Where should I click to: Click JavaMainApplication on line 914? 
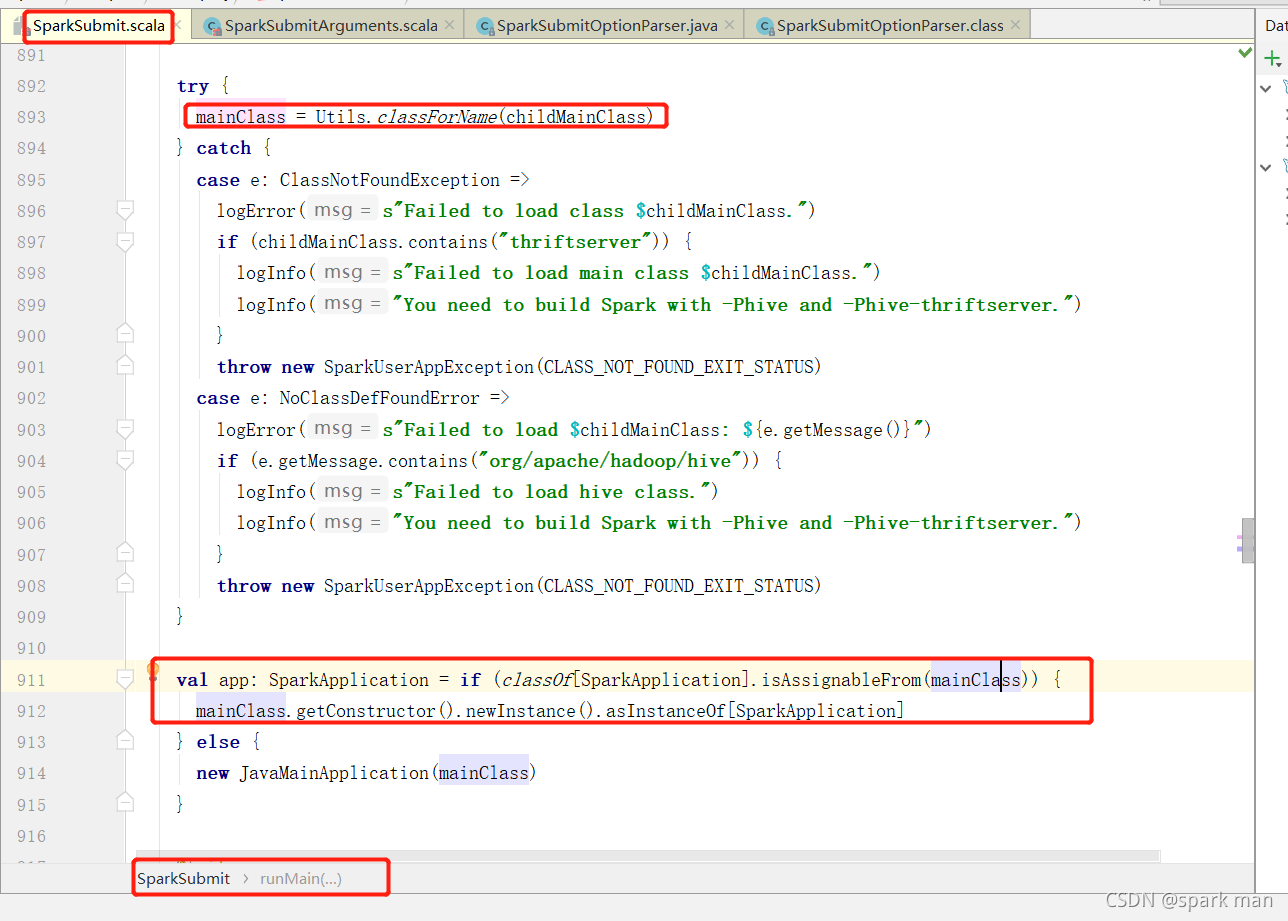pos(335,773)
